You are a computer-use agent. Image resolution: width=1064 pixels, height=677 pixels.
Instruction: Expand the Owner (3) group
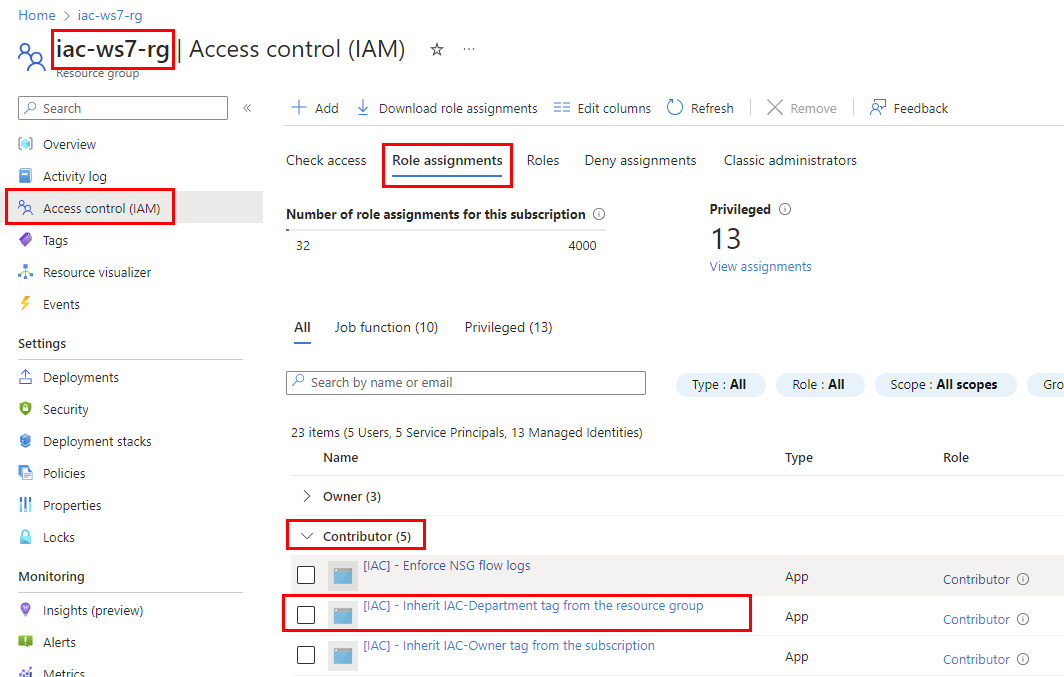307,496
